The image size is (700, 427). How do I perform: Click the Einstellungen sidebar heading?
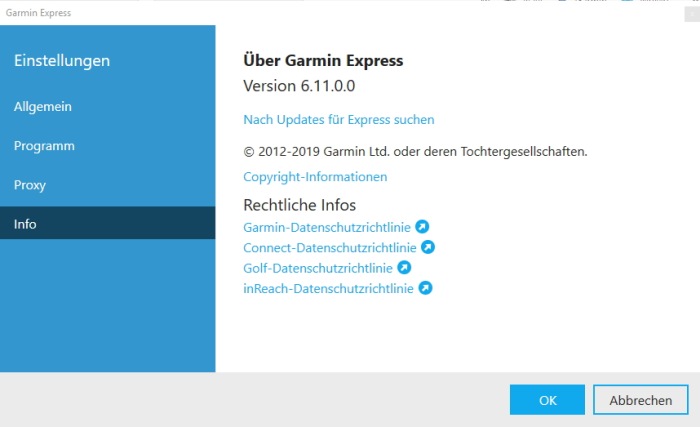62,61
